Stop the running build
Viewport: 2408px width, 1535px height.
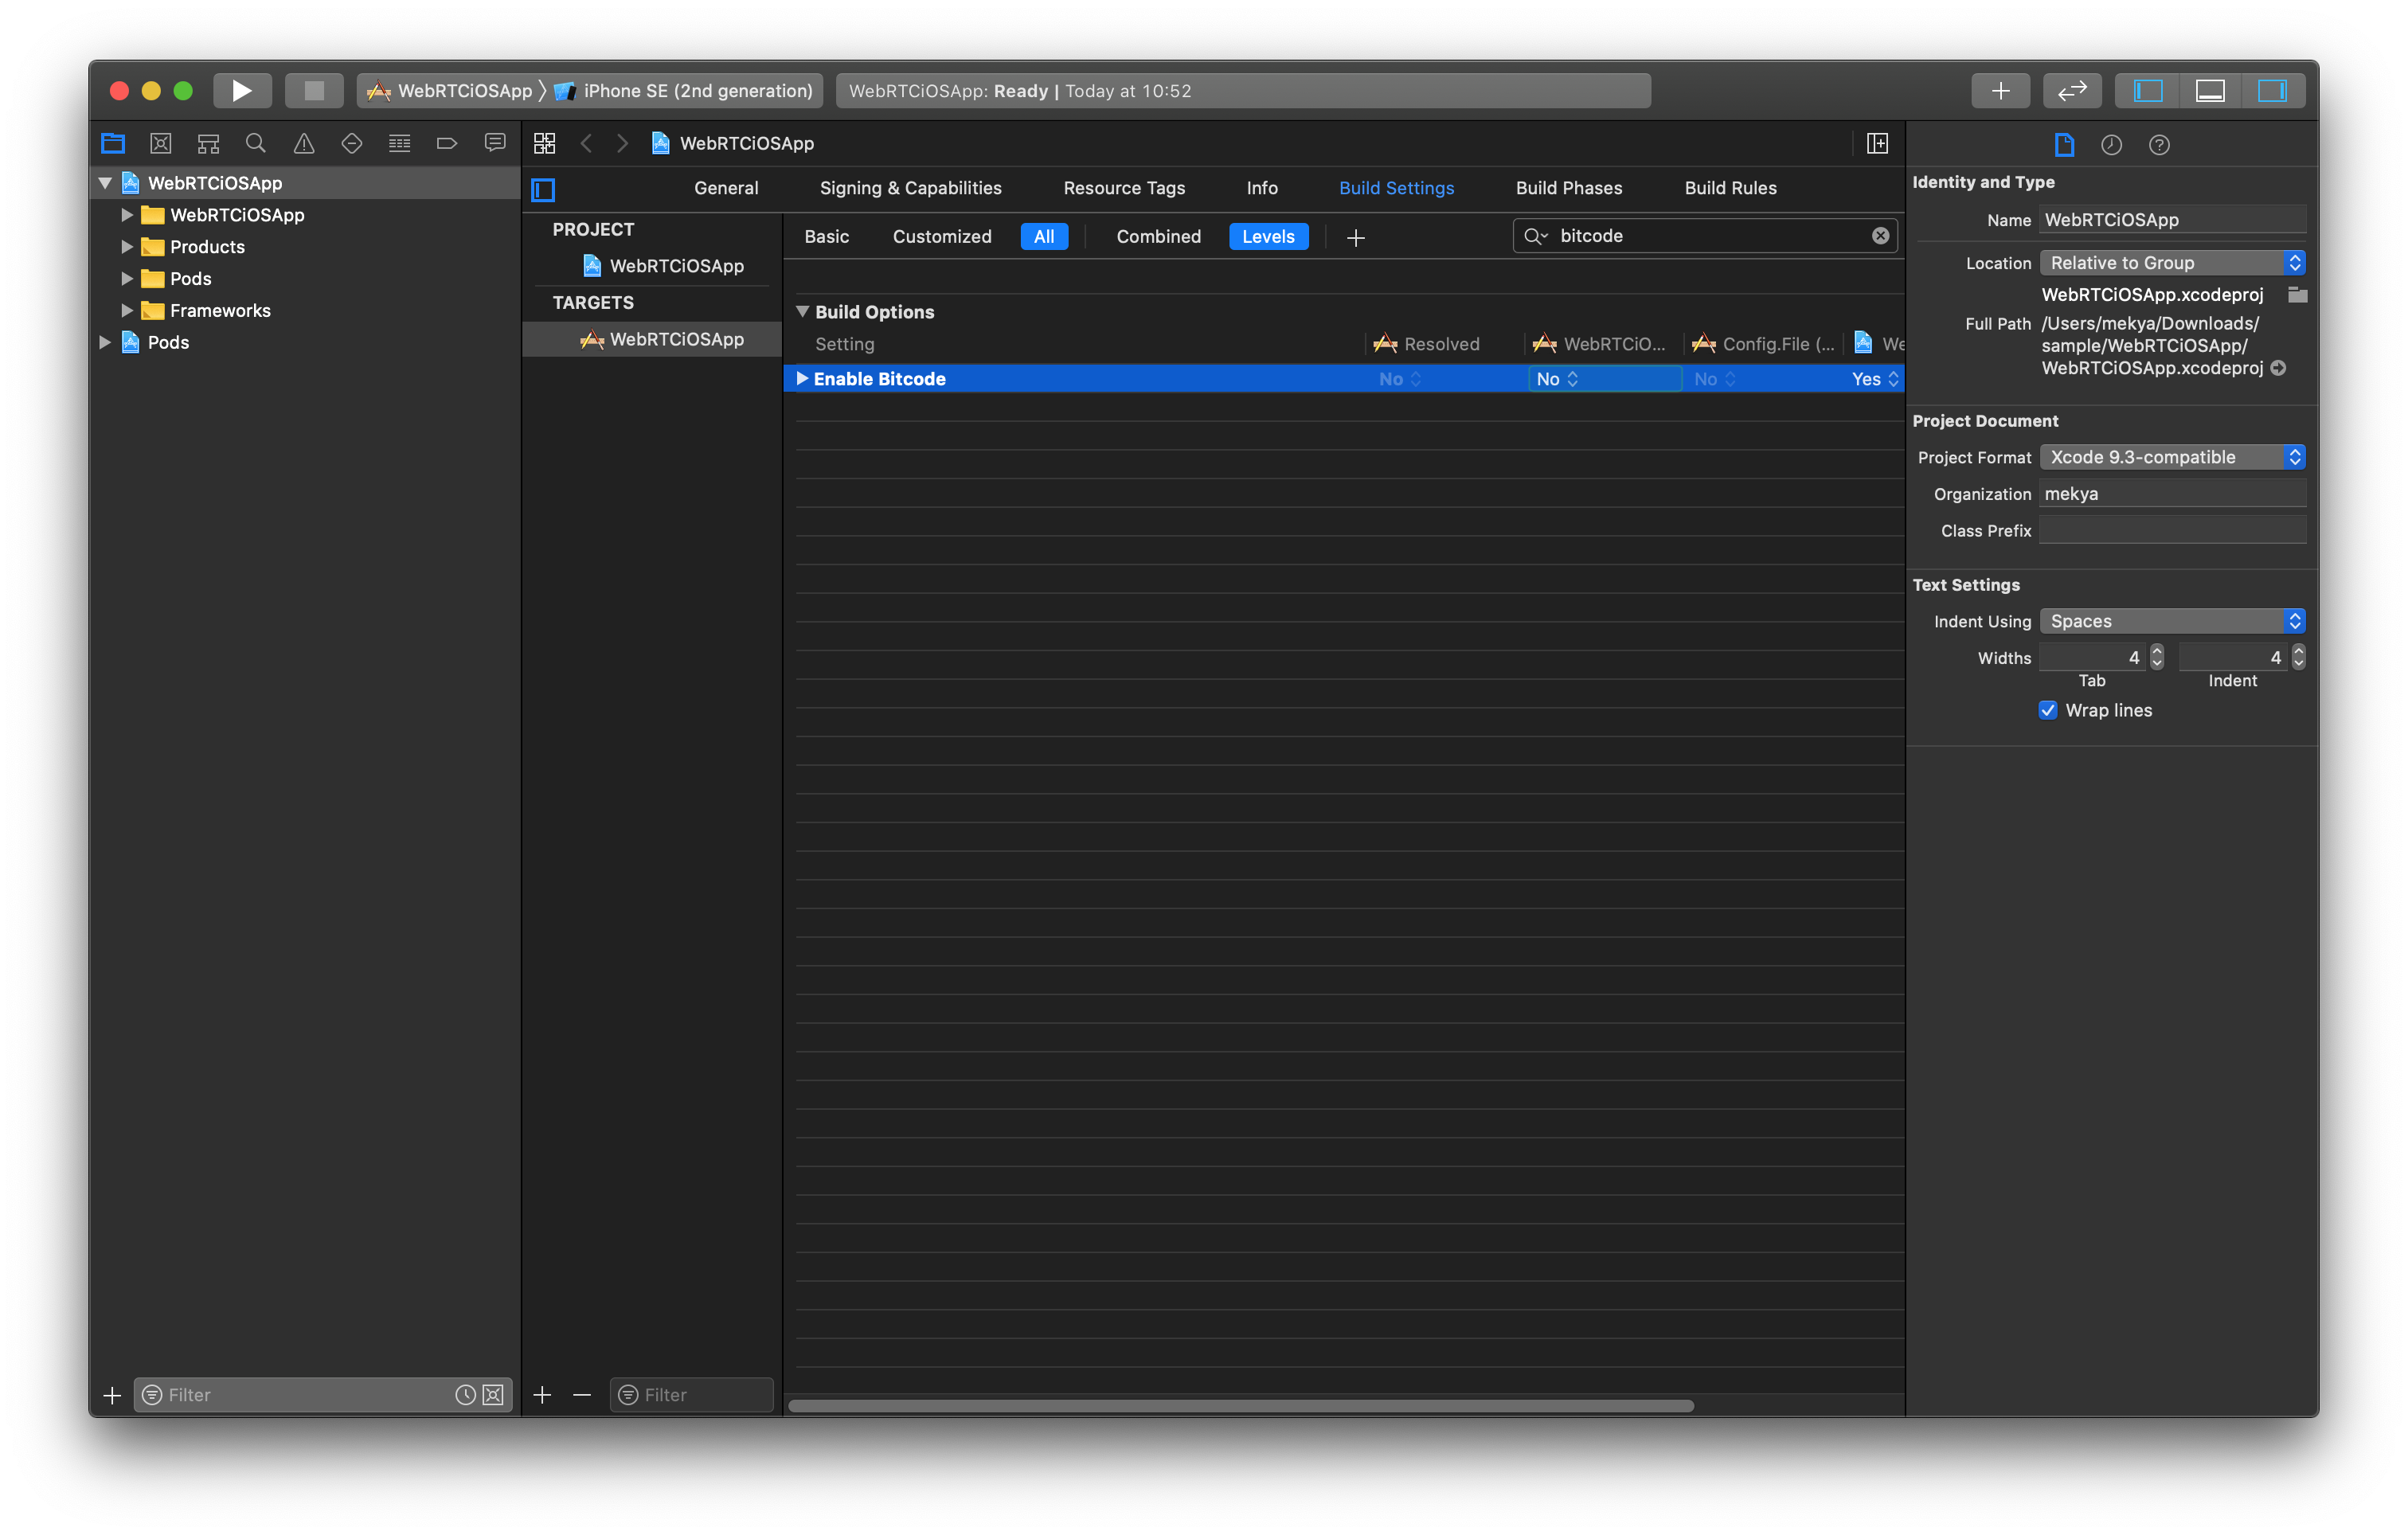click(314, 91)
